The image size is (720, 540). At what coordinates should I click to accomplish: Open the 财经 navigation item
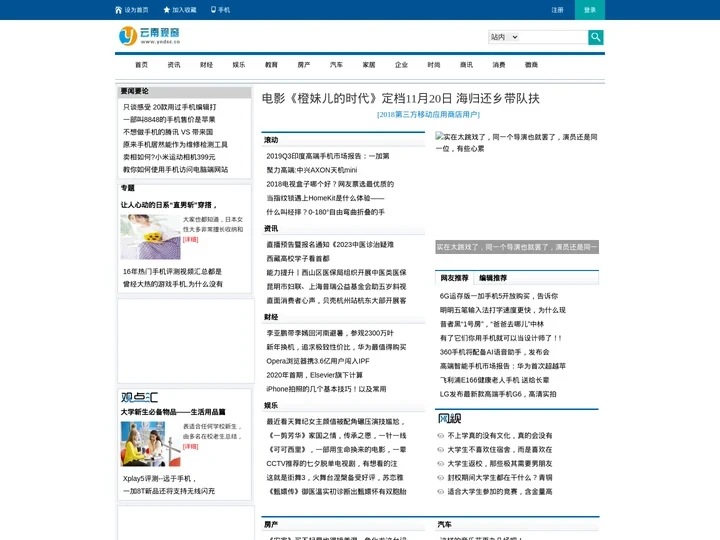tap(207, 65)
